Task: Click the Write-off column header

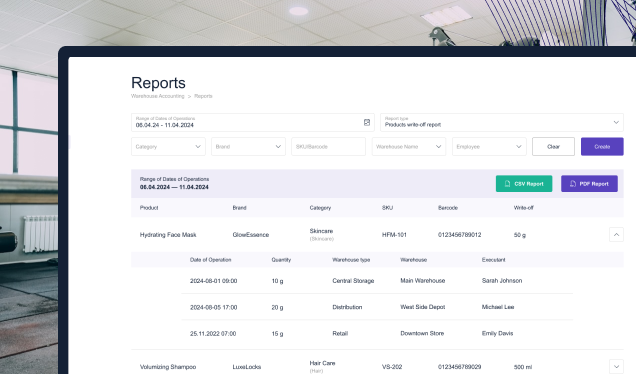Action: coord(524,208)
